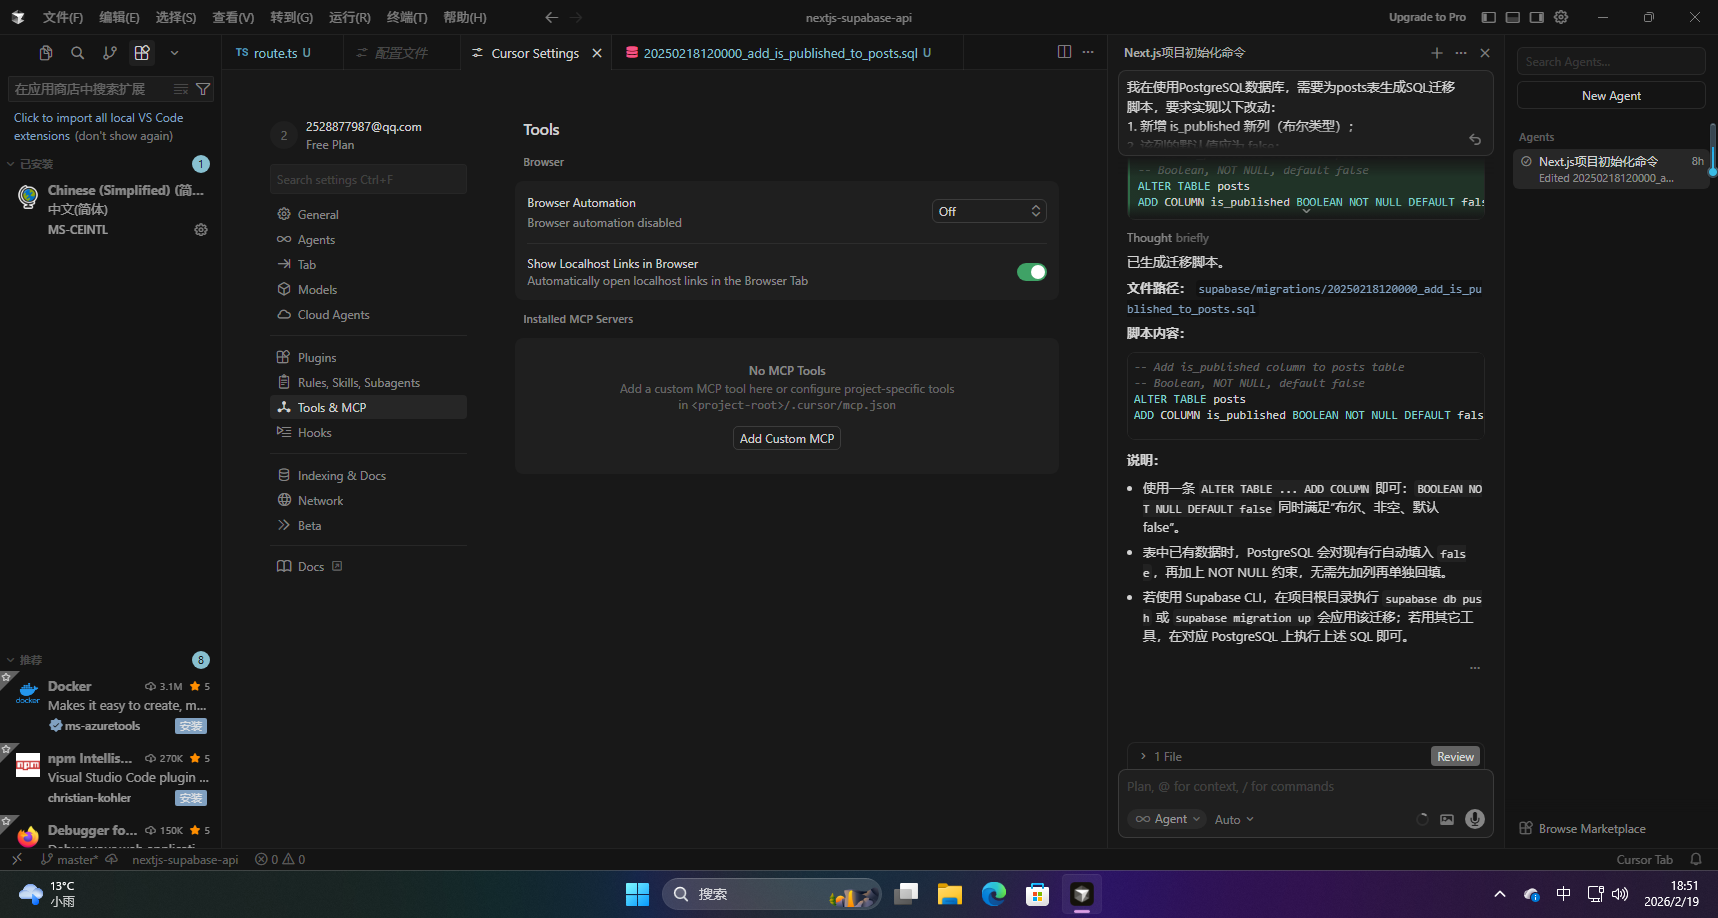Open errors and warnings status indicator
This screenshot has height=918, width=1718.
[280, 859]
